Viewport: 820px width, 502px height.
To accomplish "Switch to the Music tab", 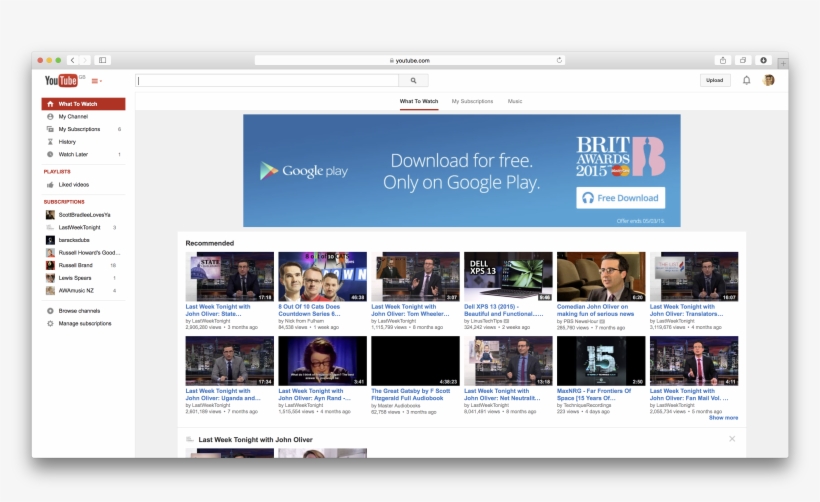I will pos(515,101).
